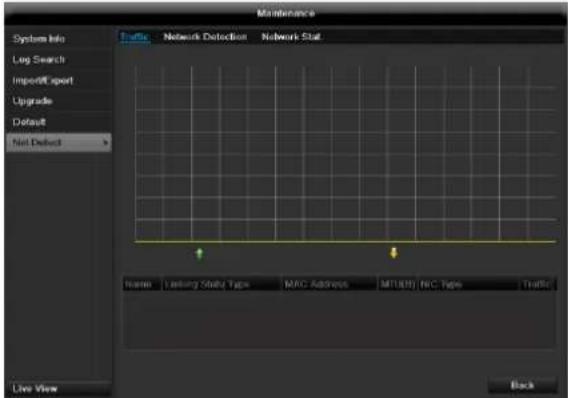Expand the Net Detect arrow
Viewport: 568px width, 398px height.
coord(105,143)
